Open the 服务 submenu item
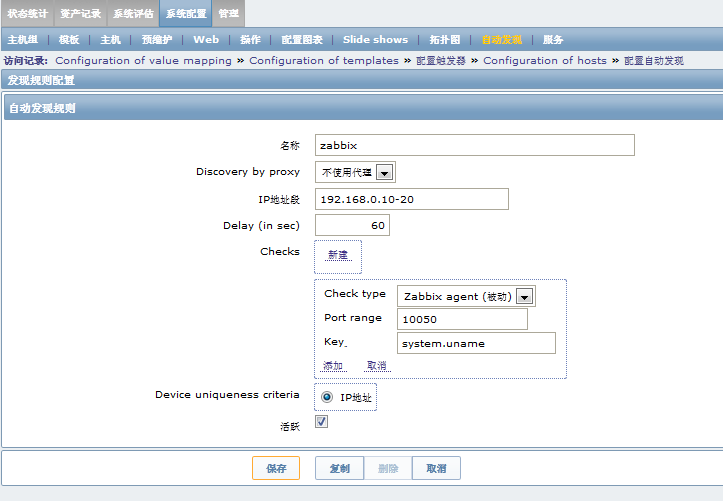Image resolution: width=723 pixels, height=501 pixels. (553, 40)
